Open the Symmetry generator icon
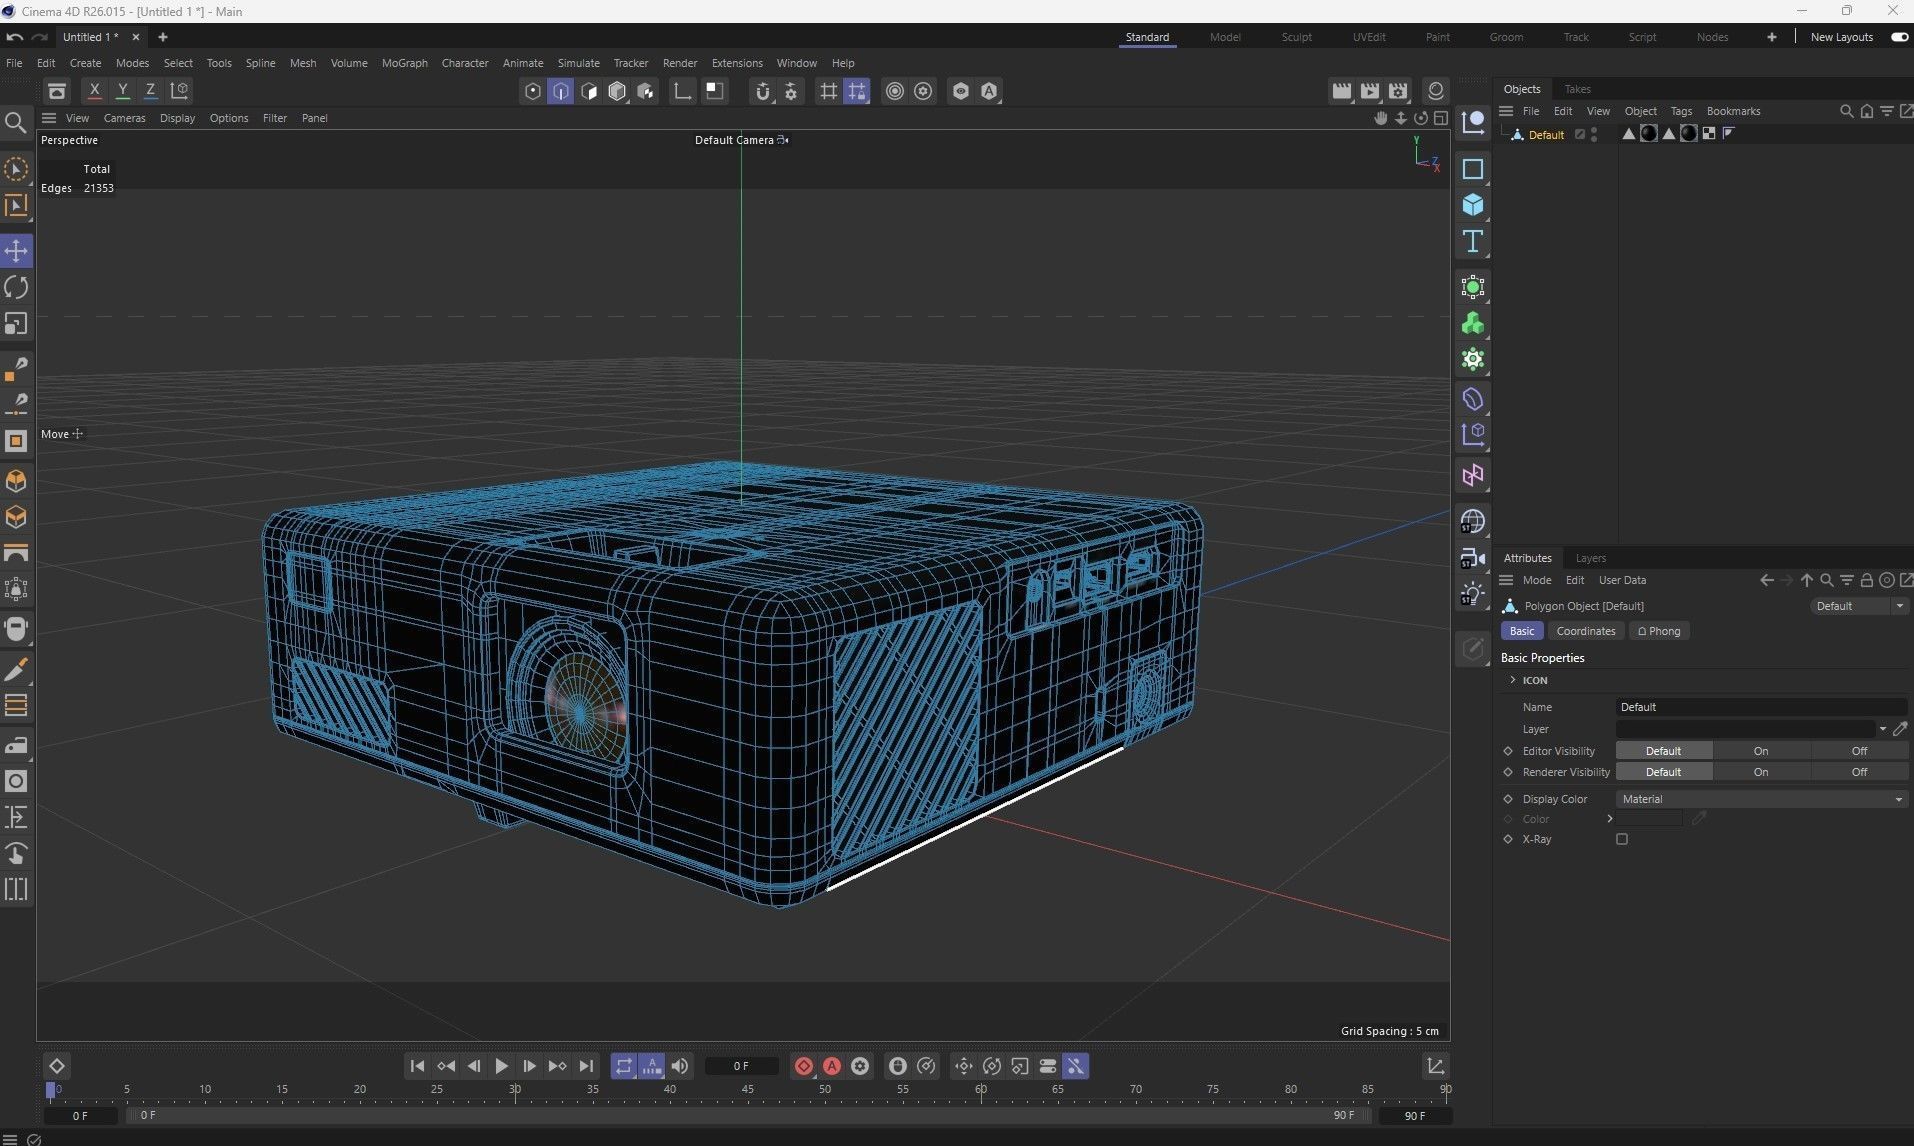Screen dimensions: 1914x1146 (x=1472, y=475)
